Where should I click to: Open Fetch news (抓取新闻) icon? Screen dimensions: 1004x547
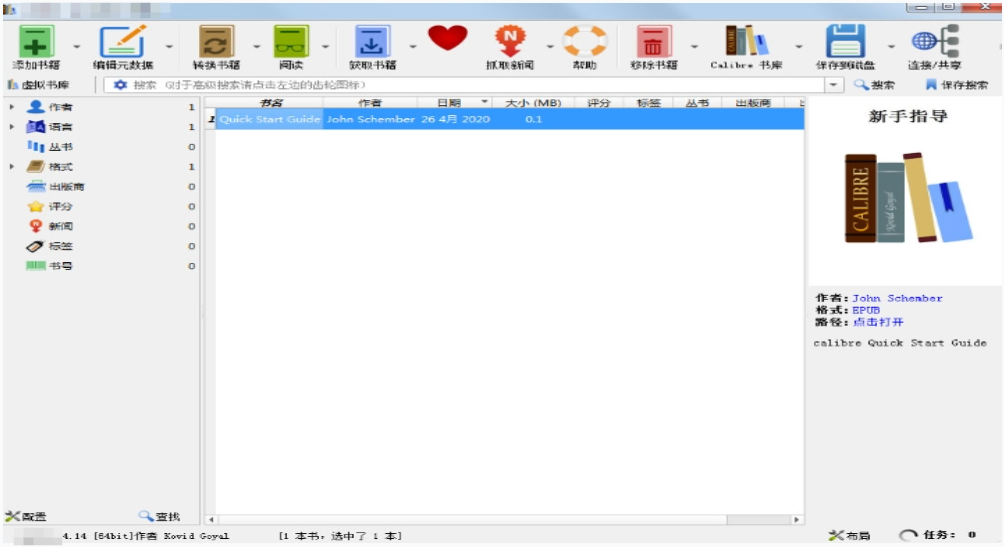pyautogui.click(x=510, y=42)
